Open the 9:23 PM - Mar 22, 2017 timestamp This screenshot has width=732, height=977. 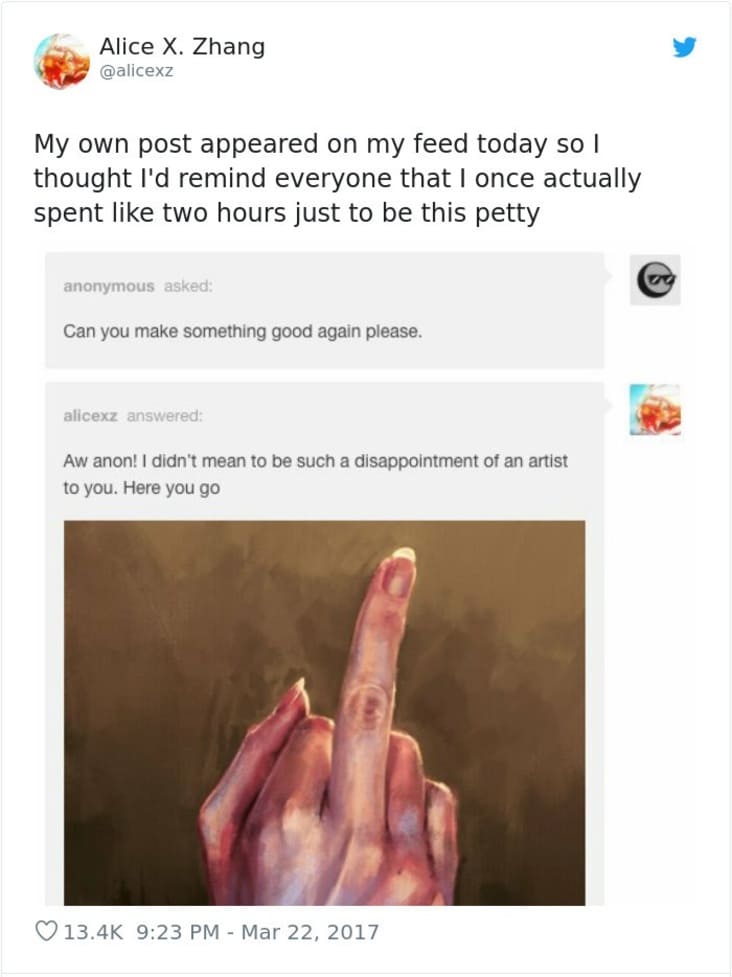pos(257,932)
